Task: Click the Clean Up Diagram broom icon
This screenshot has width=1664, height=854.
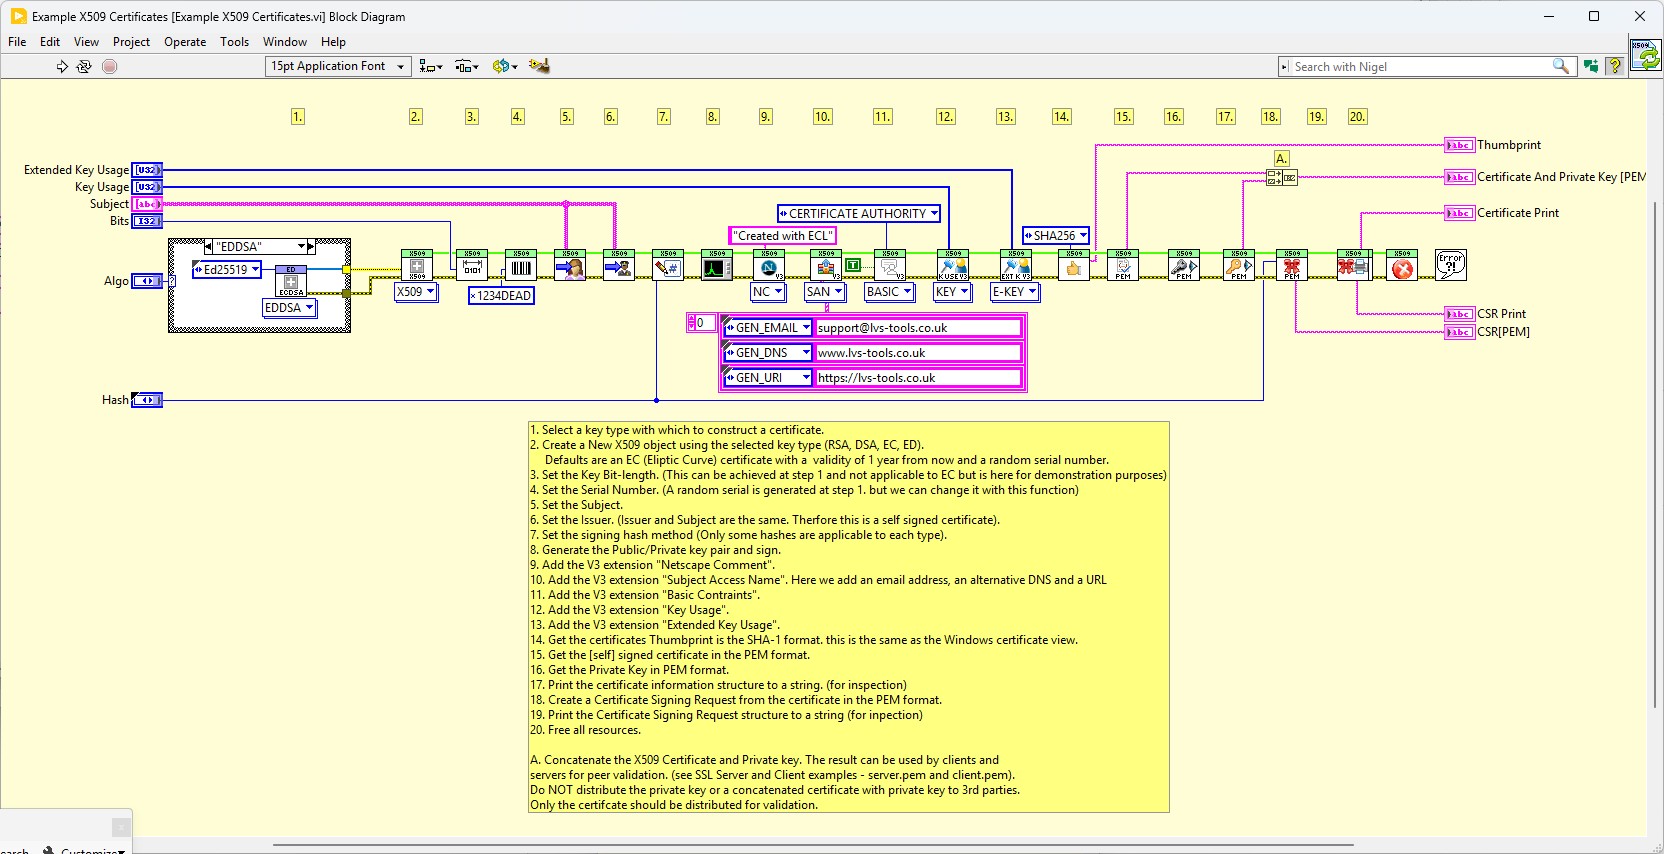Action: click(539, 66)
